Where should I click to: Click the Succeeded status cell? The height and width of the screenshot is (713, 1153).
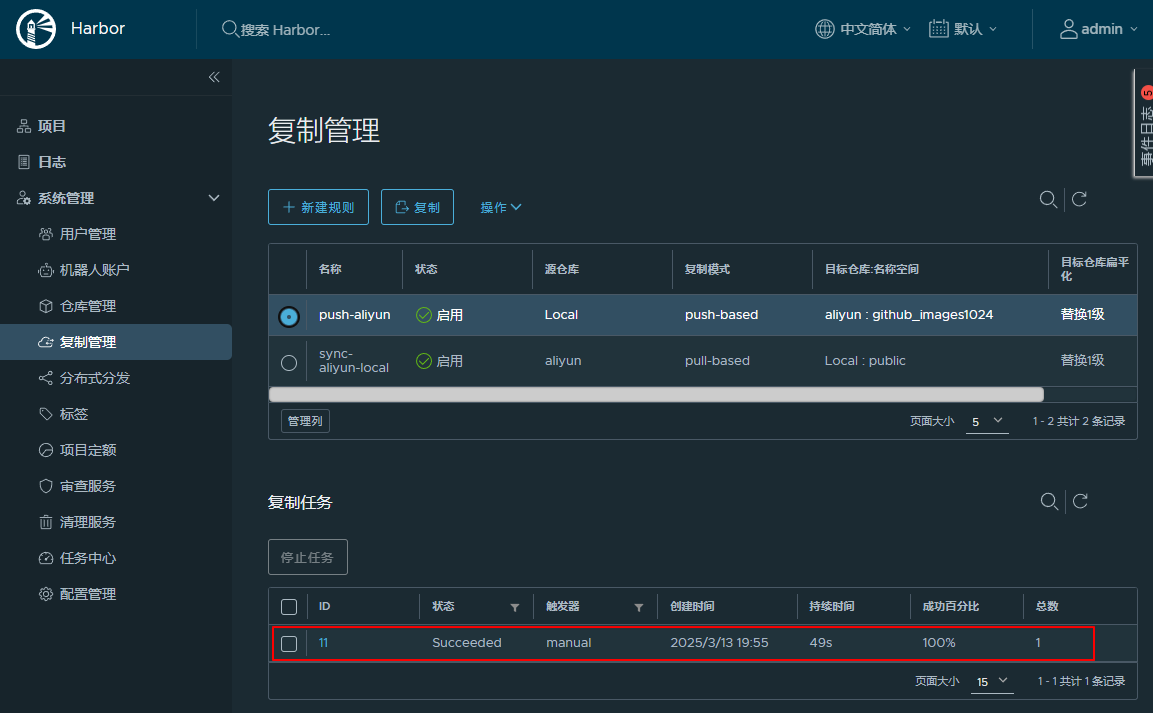[467, 643]
